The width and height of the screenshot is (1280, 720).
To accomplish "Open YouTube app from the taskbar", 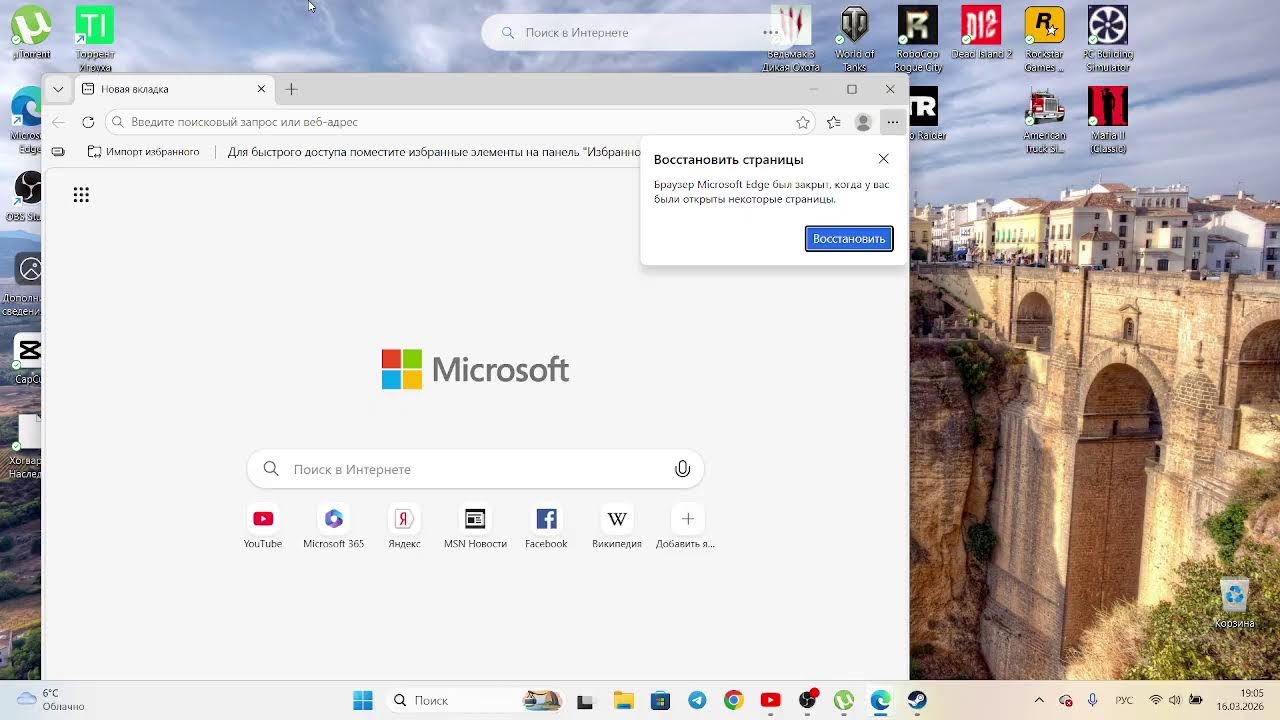I will [770, 701].
